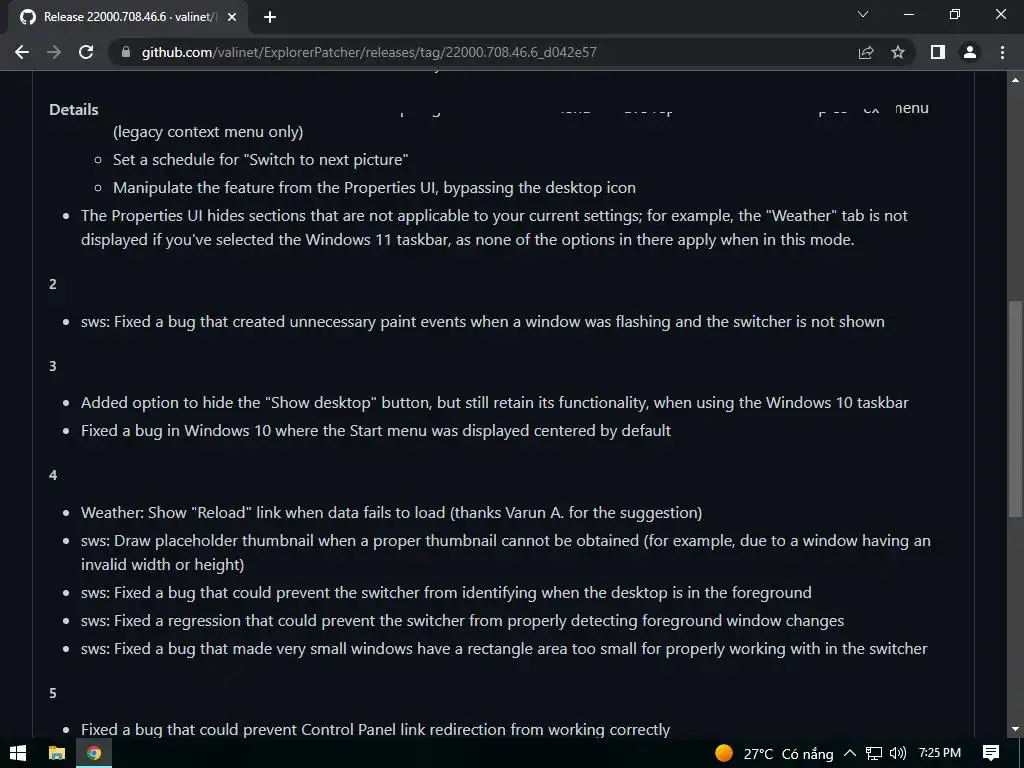Open File Explorer from the taskbar
The image size is (1024, 768).
pos(57,753)
